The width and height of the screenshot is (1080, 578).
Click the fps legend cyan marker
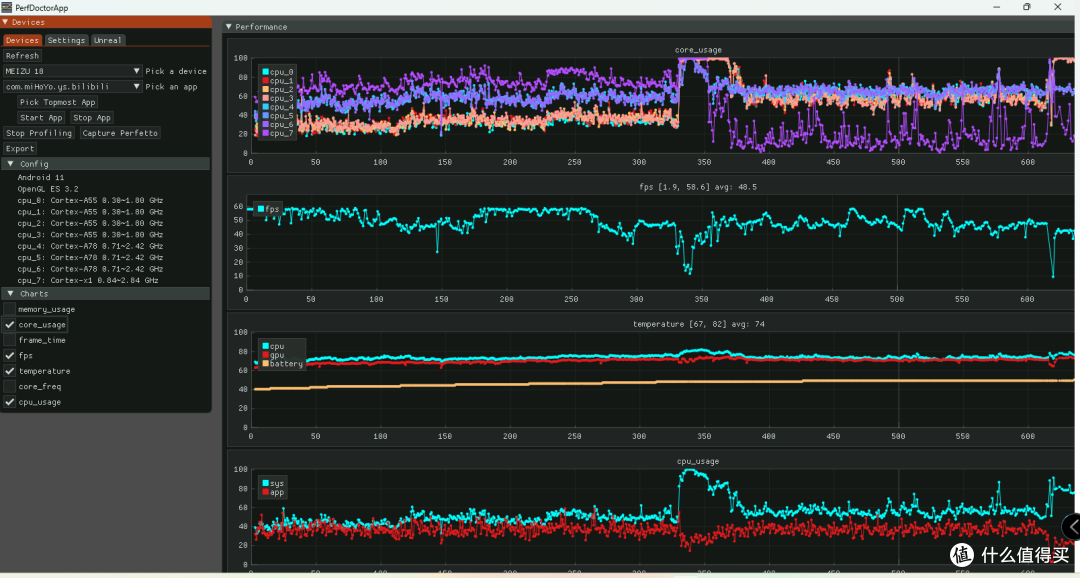(261, 209)
